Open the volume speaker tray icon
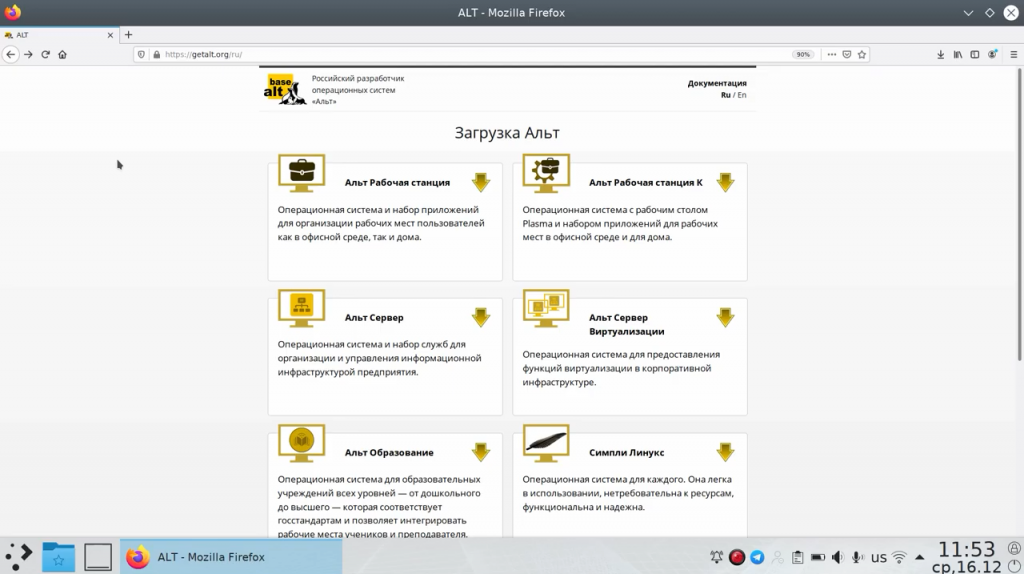 tap(838, 557)
